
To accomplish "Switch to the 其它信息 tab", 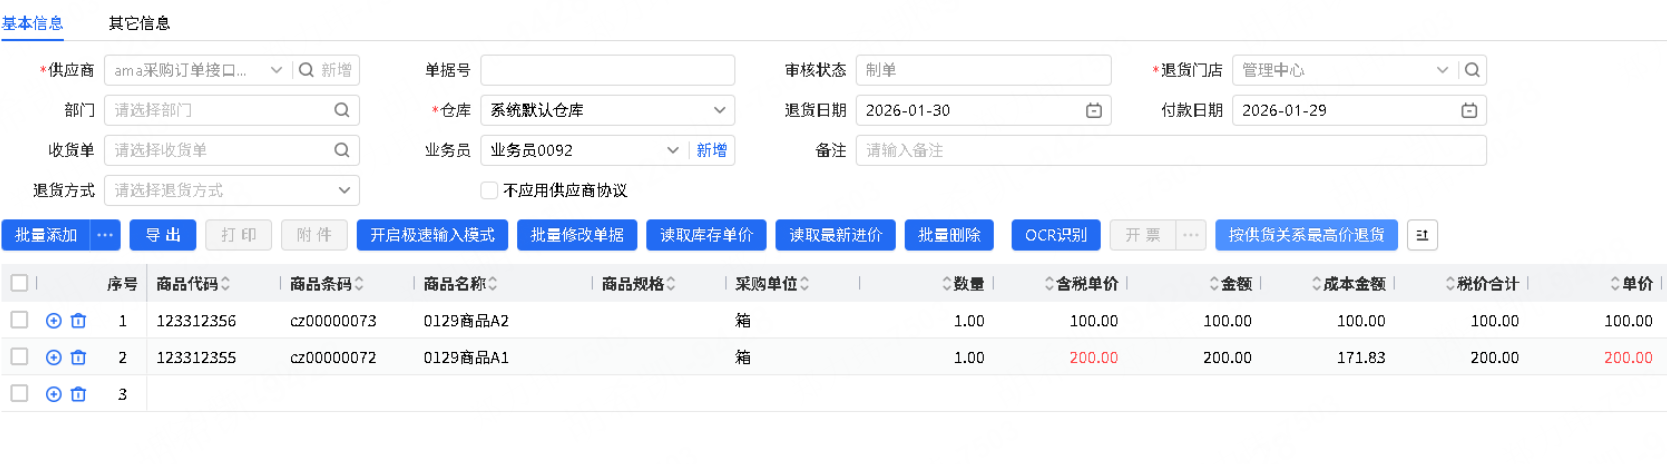I will 139,23.
